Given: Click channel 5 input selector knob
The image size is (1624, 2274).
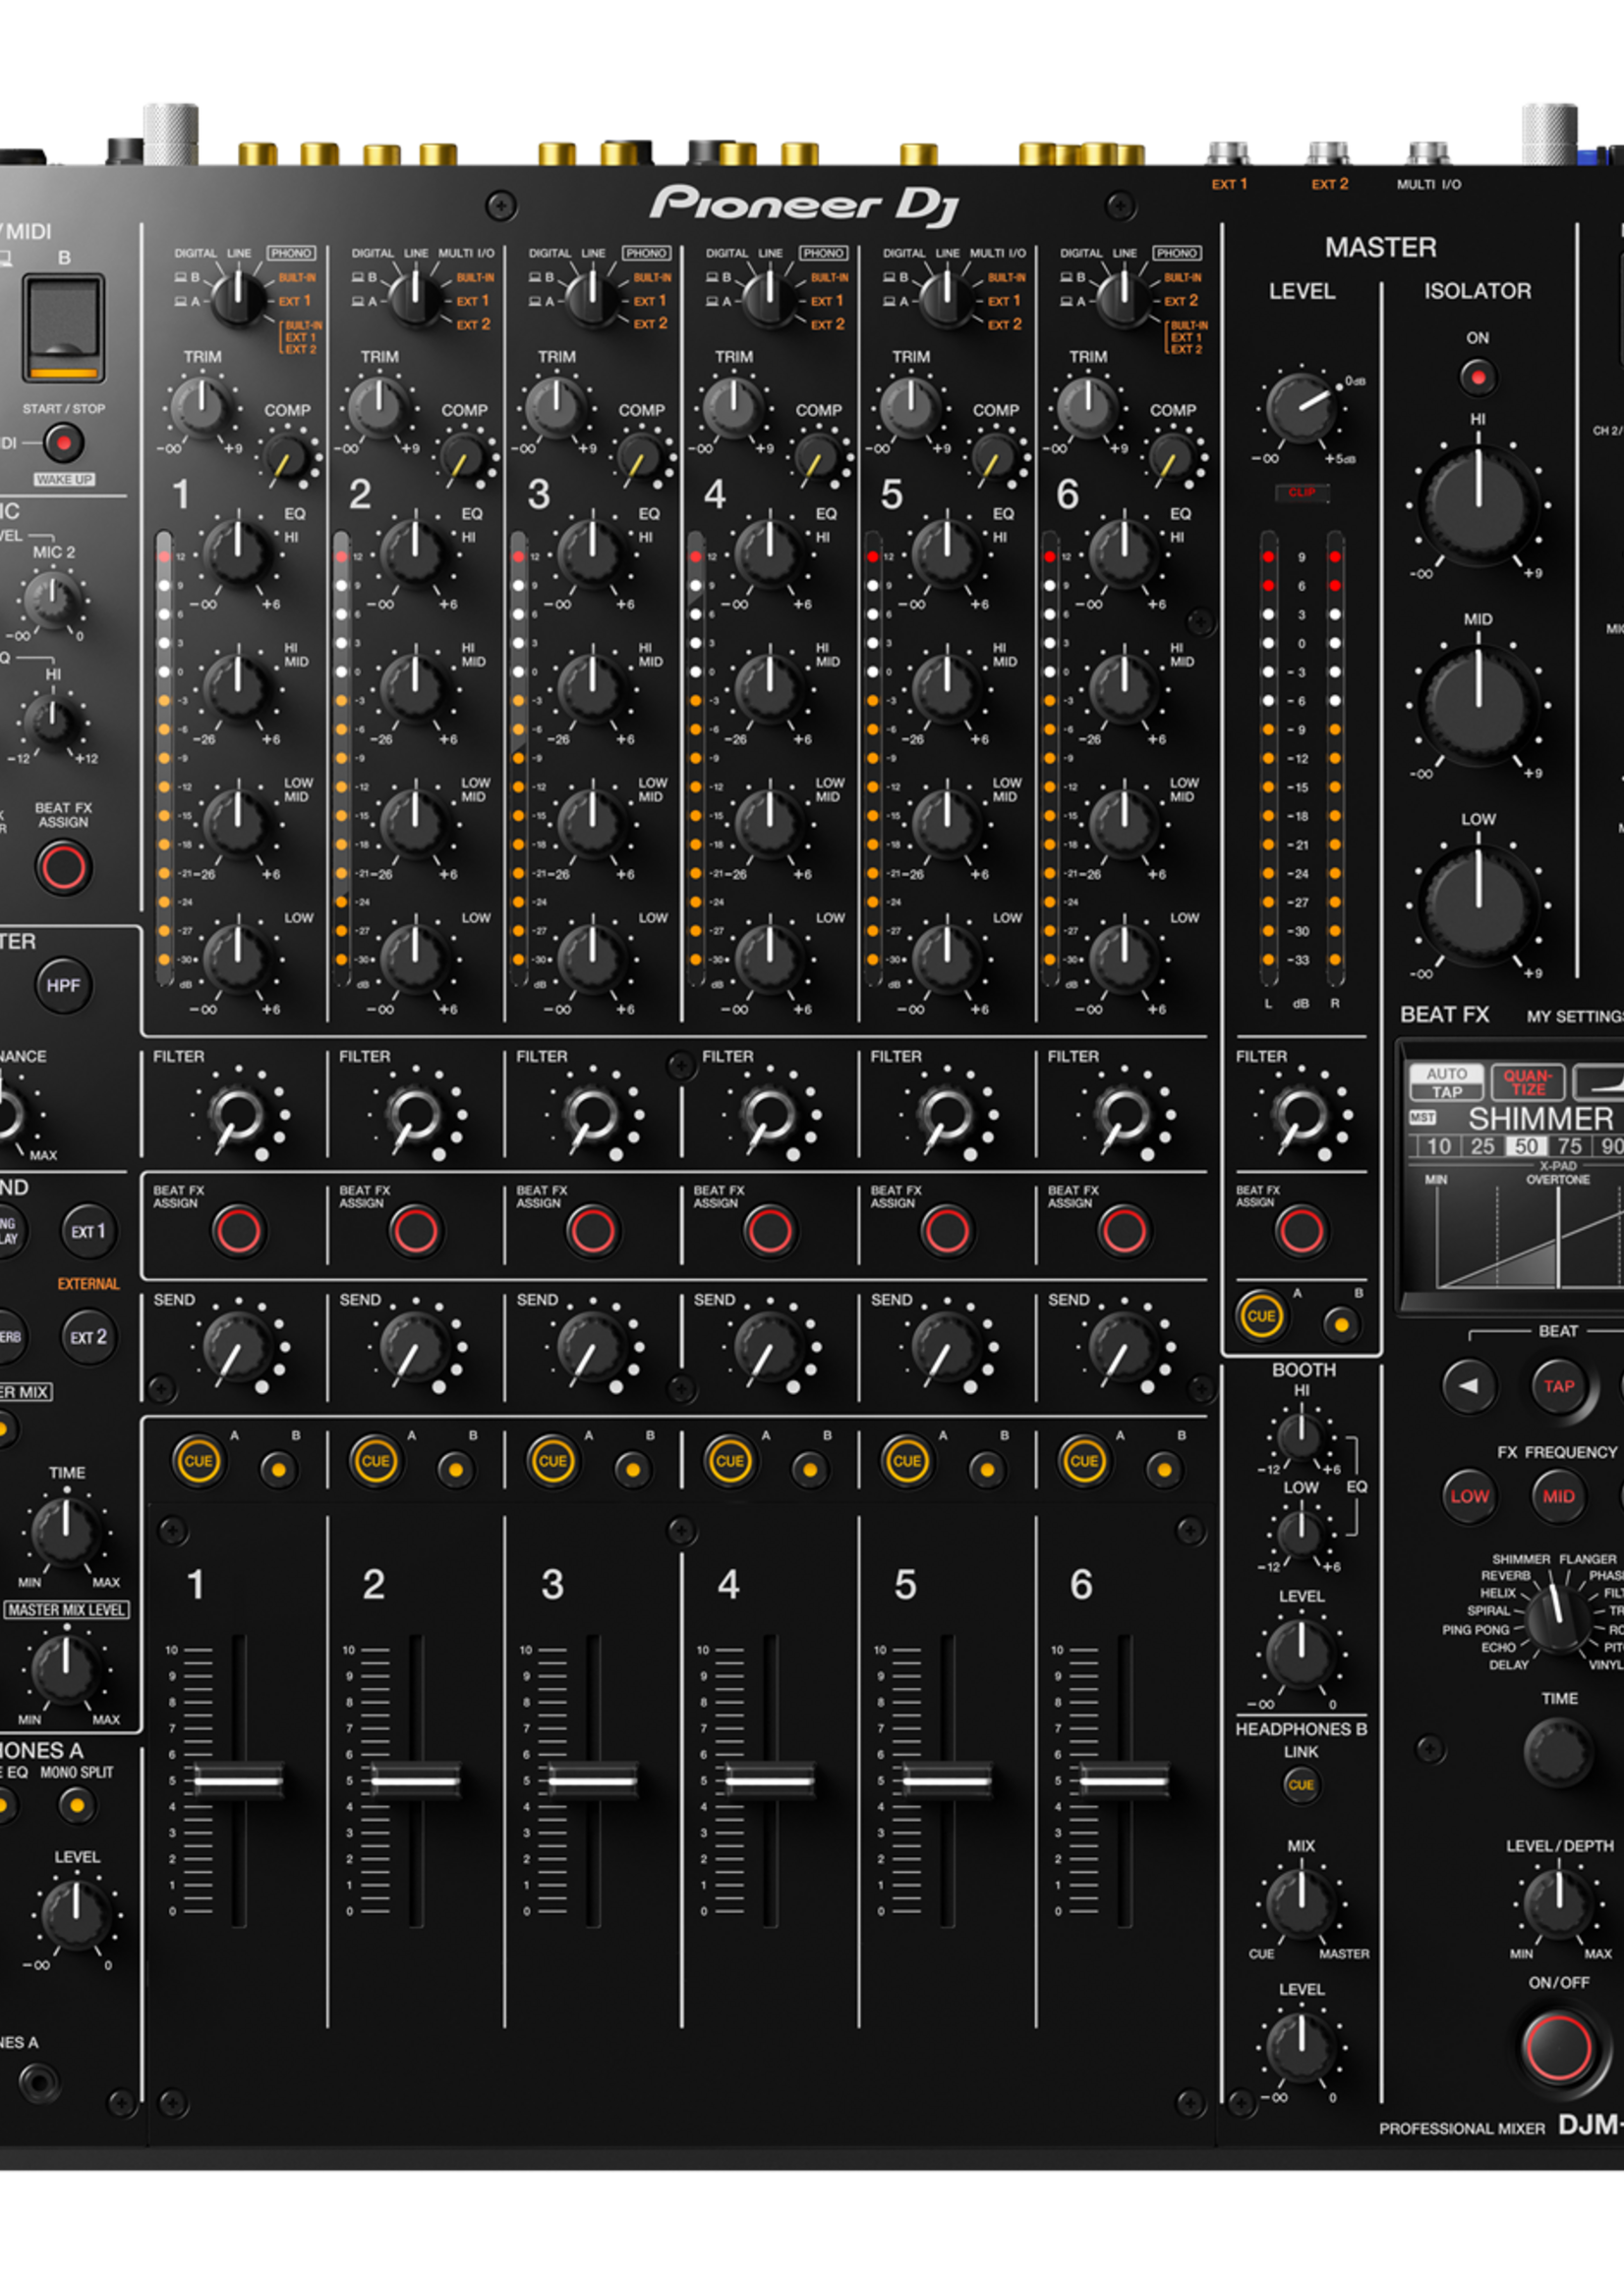Looking at the screenshot, I should [x=946, y=297].
